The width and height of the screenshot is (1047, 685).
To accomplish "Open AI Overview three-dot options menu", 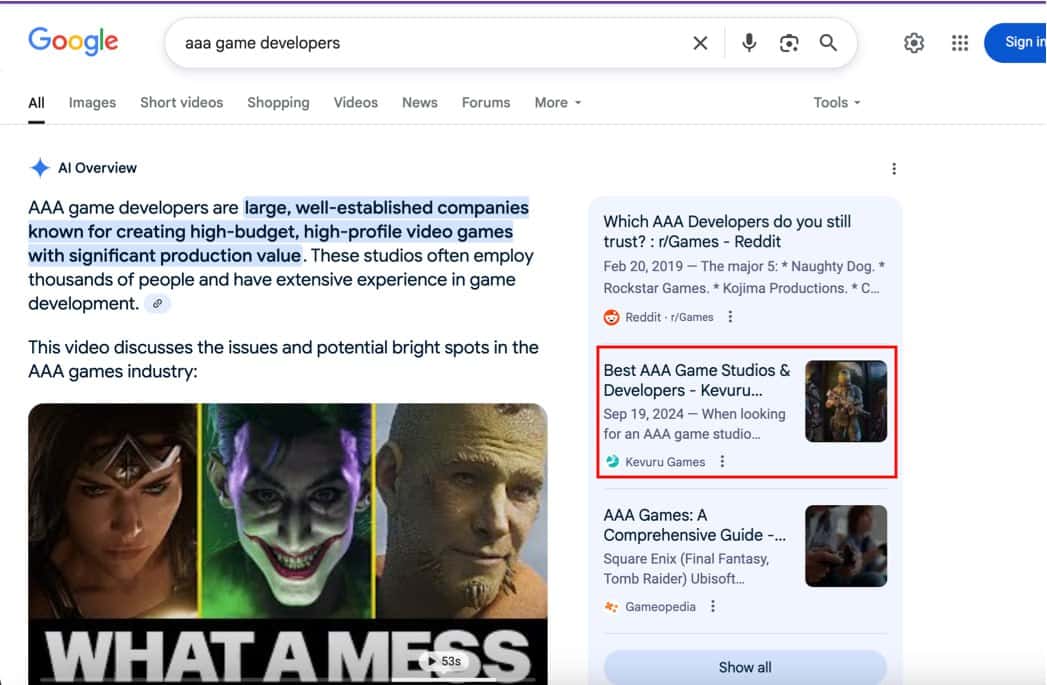I will 893,169.
